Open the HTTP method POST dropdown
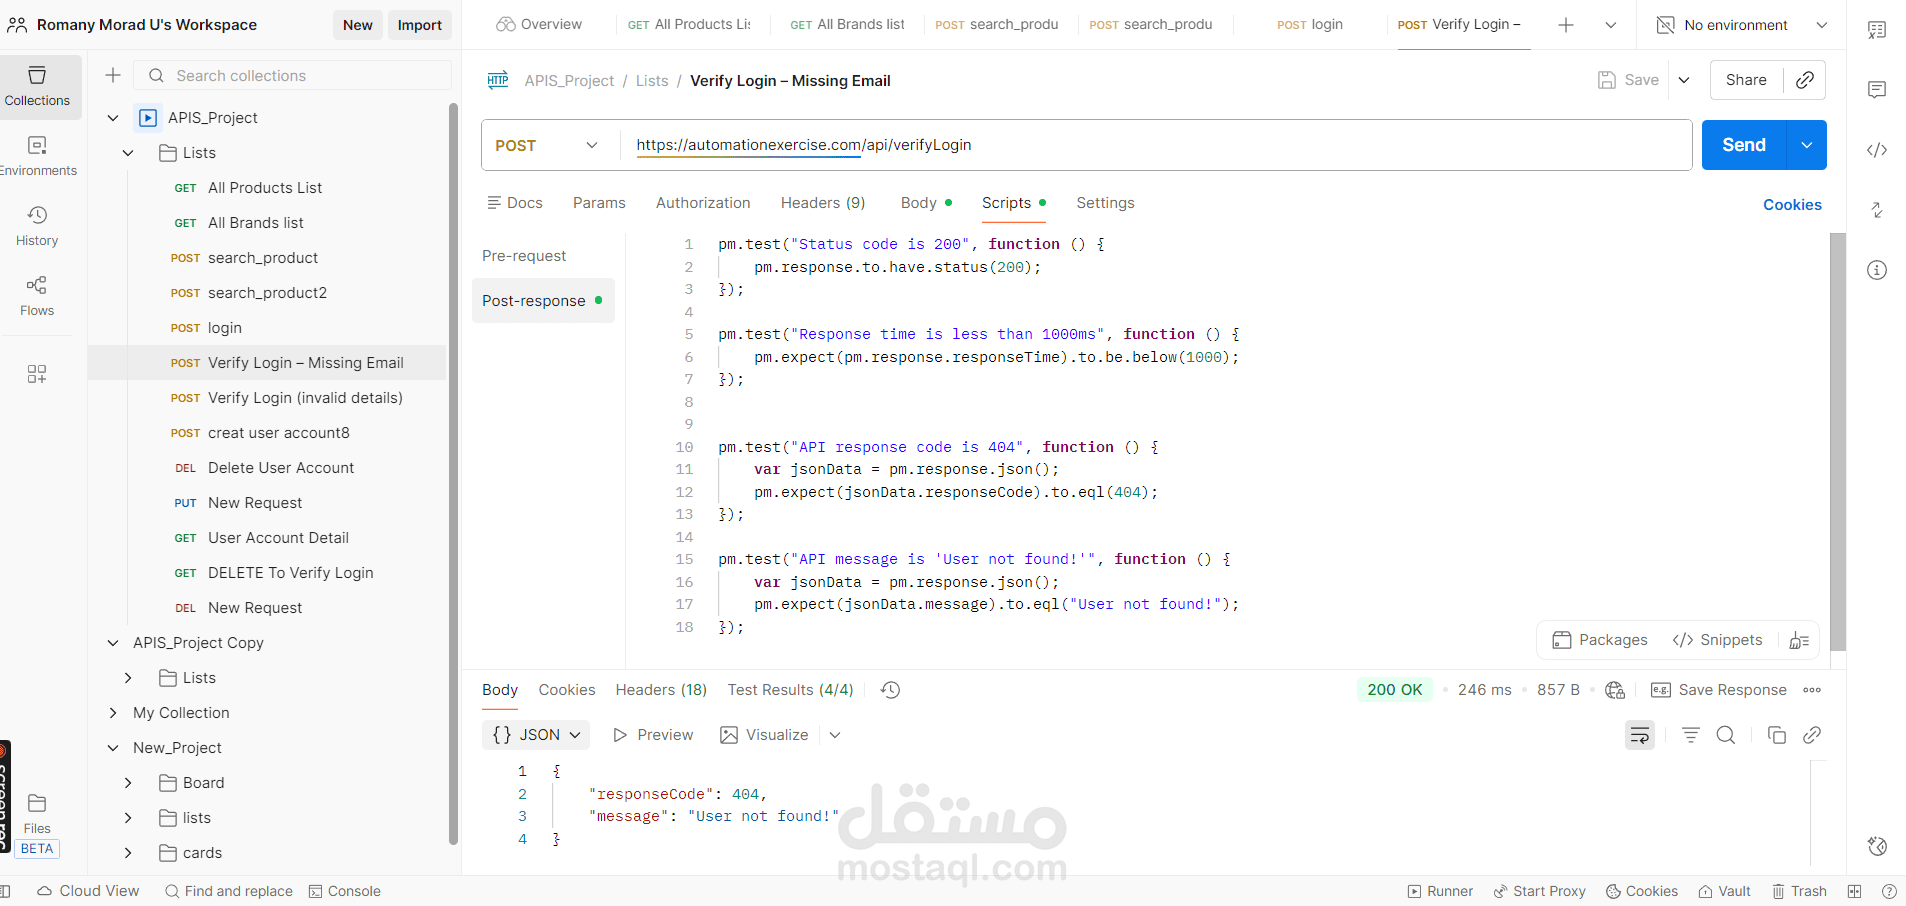 coord(547,145)
